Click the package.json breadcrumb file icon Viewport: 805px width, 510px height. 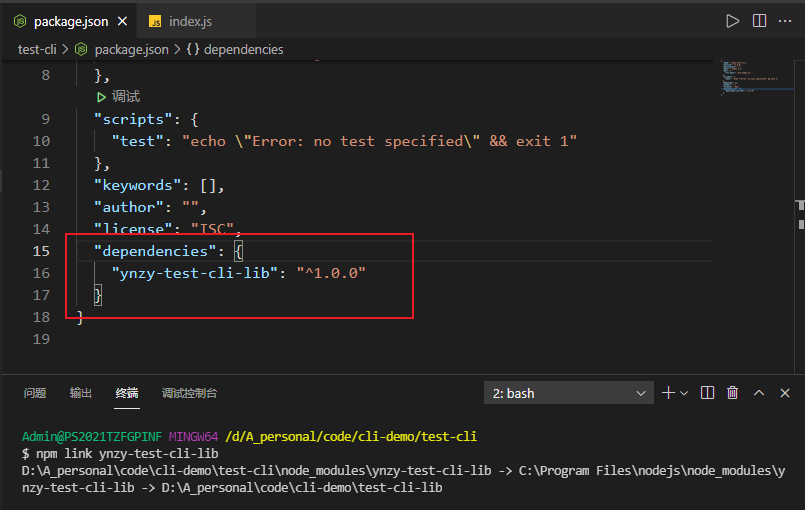(81, 50)
